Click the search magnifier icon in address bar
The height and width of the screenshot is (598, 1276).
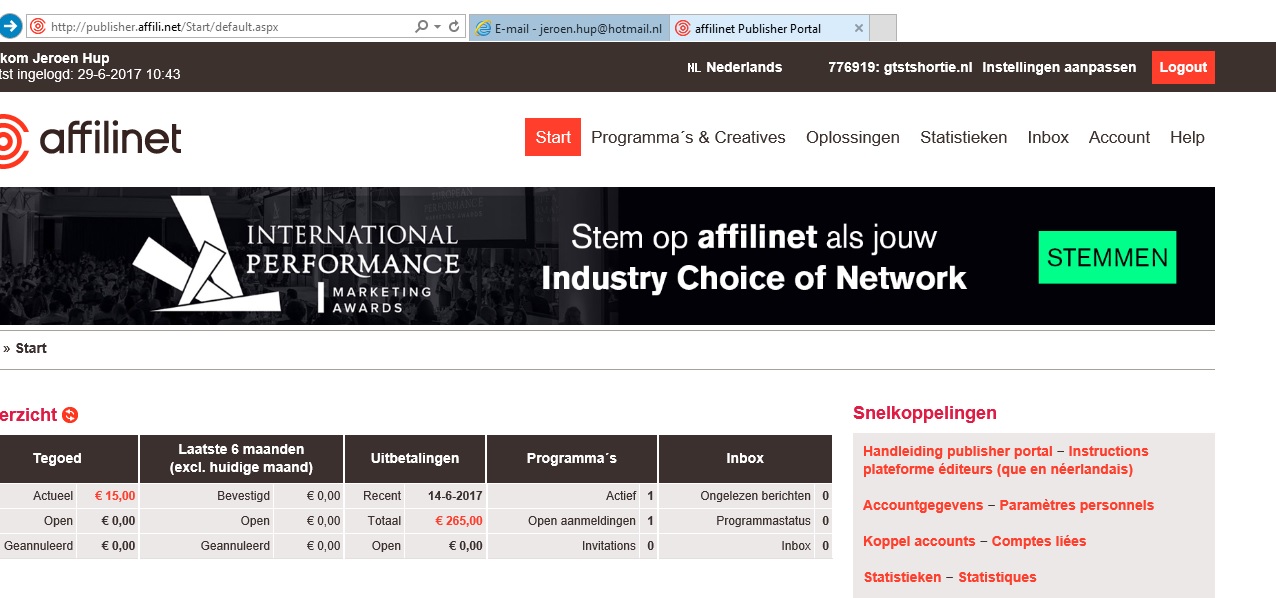coord(421,27)
